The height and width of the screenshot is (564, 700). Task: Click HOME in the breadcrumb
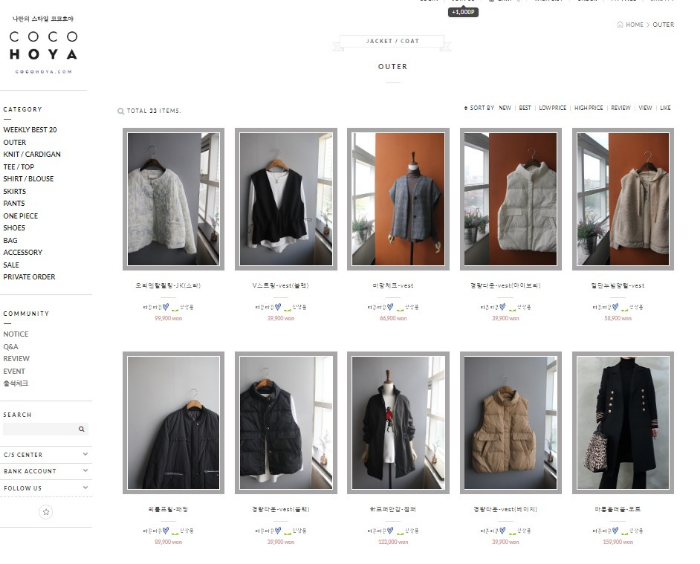[x=634, y=25]
